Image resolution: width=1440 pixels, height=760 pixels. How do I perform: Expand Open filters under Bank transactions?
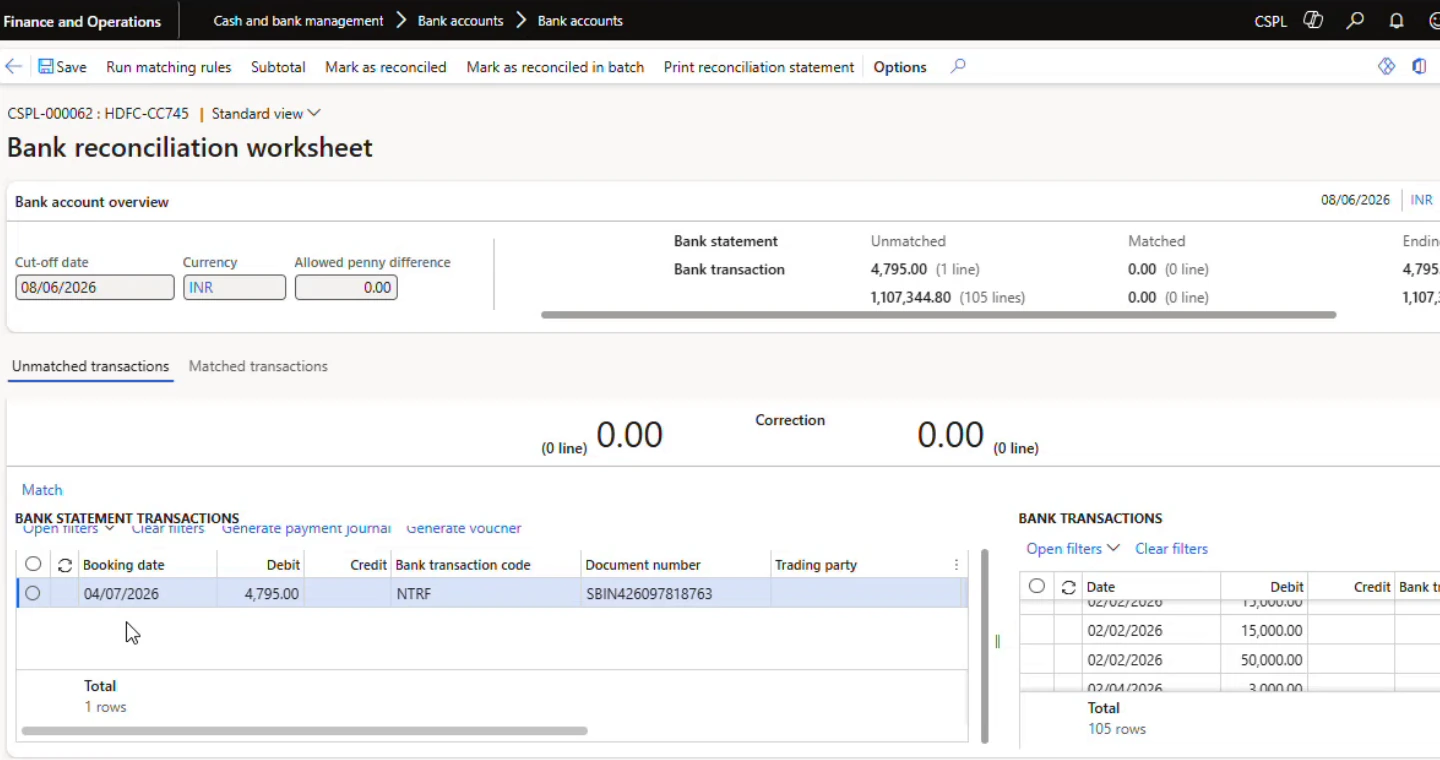[x=1072, y=549]
